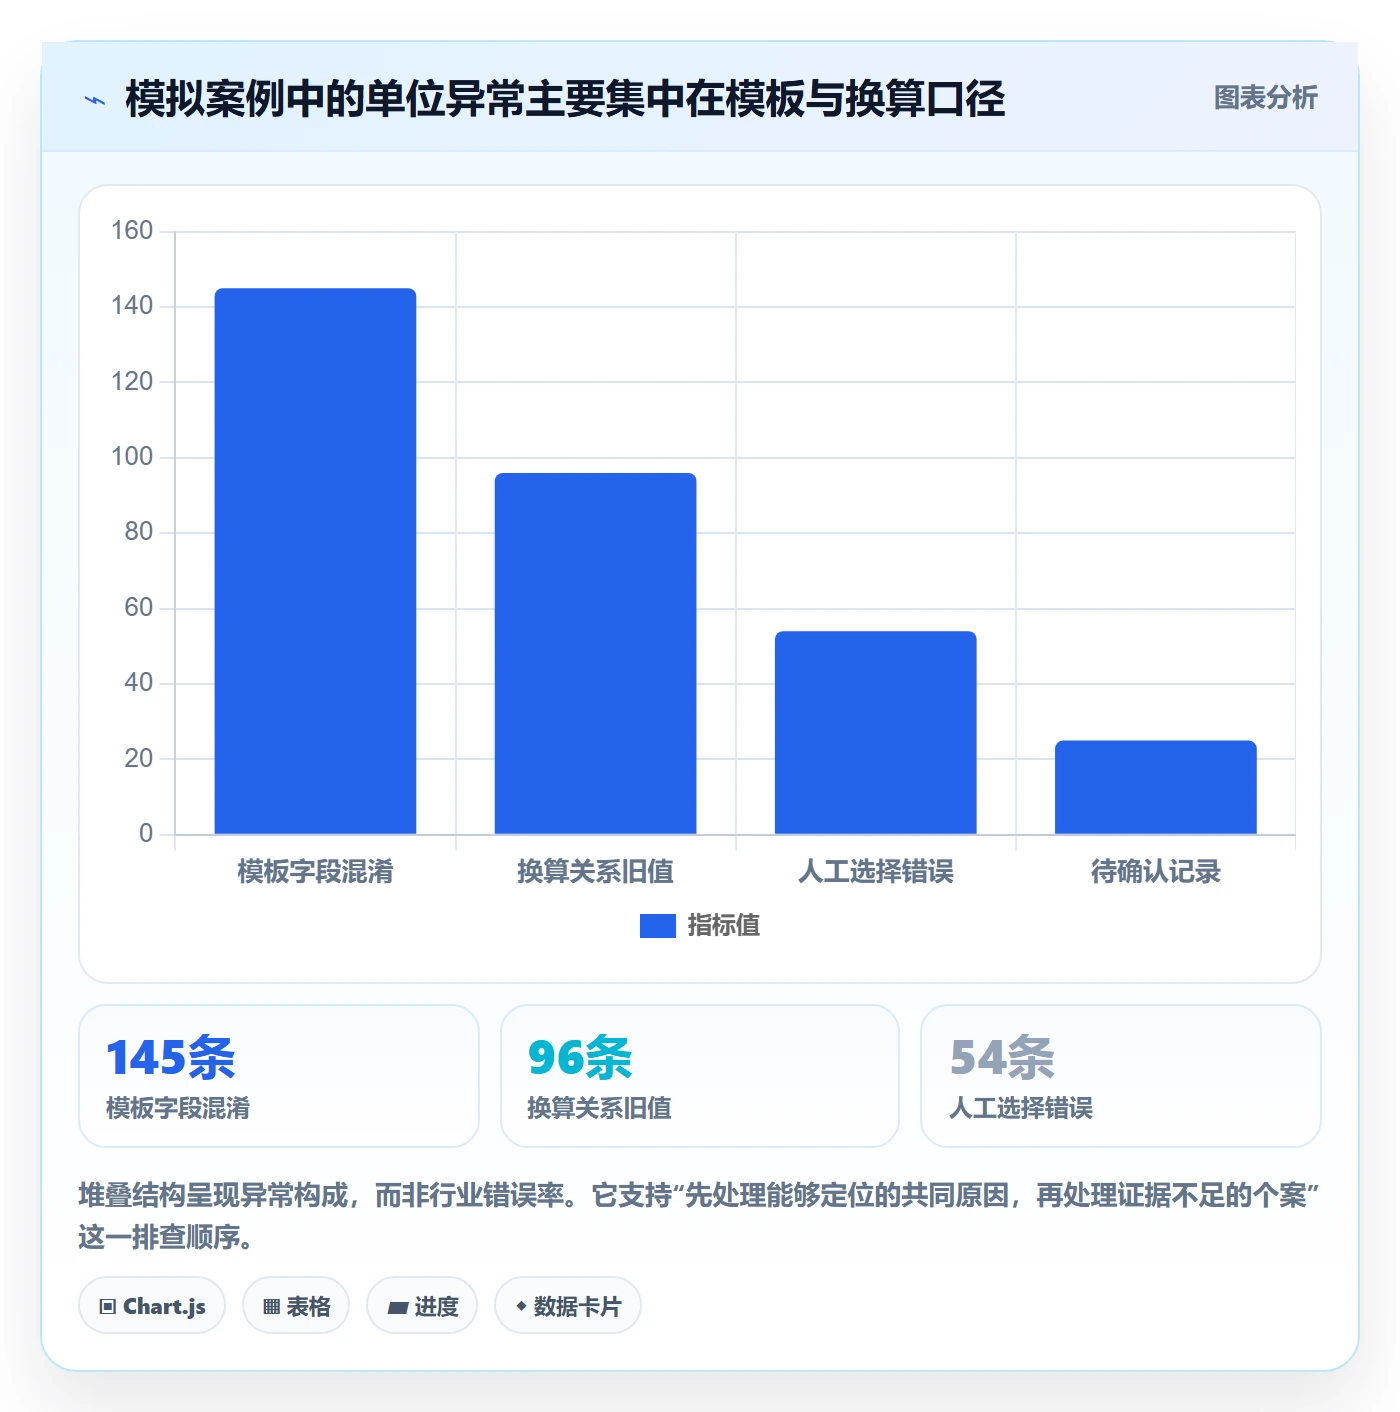Click the 54条 value text
This screenshot has height=1412, width=1400.
pos(1002,1058)
